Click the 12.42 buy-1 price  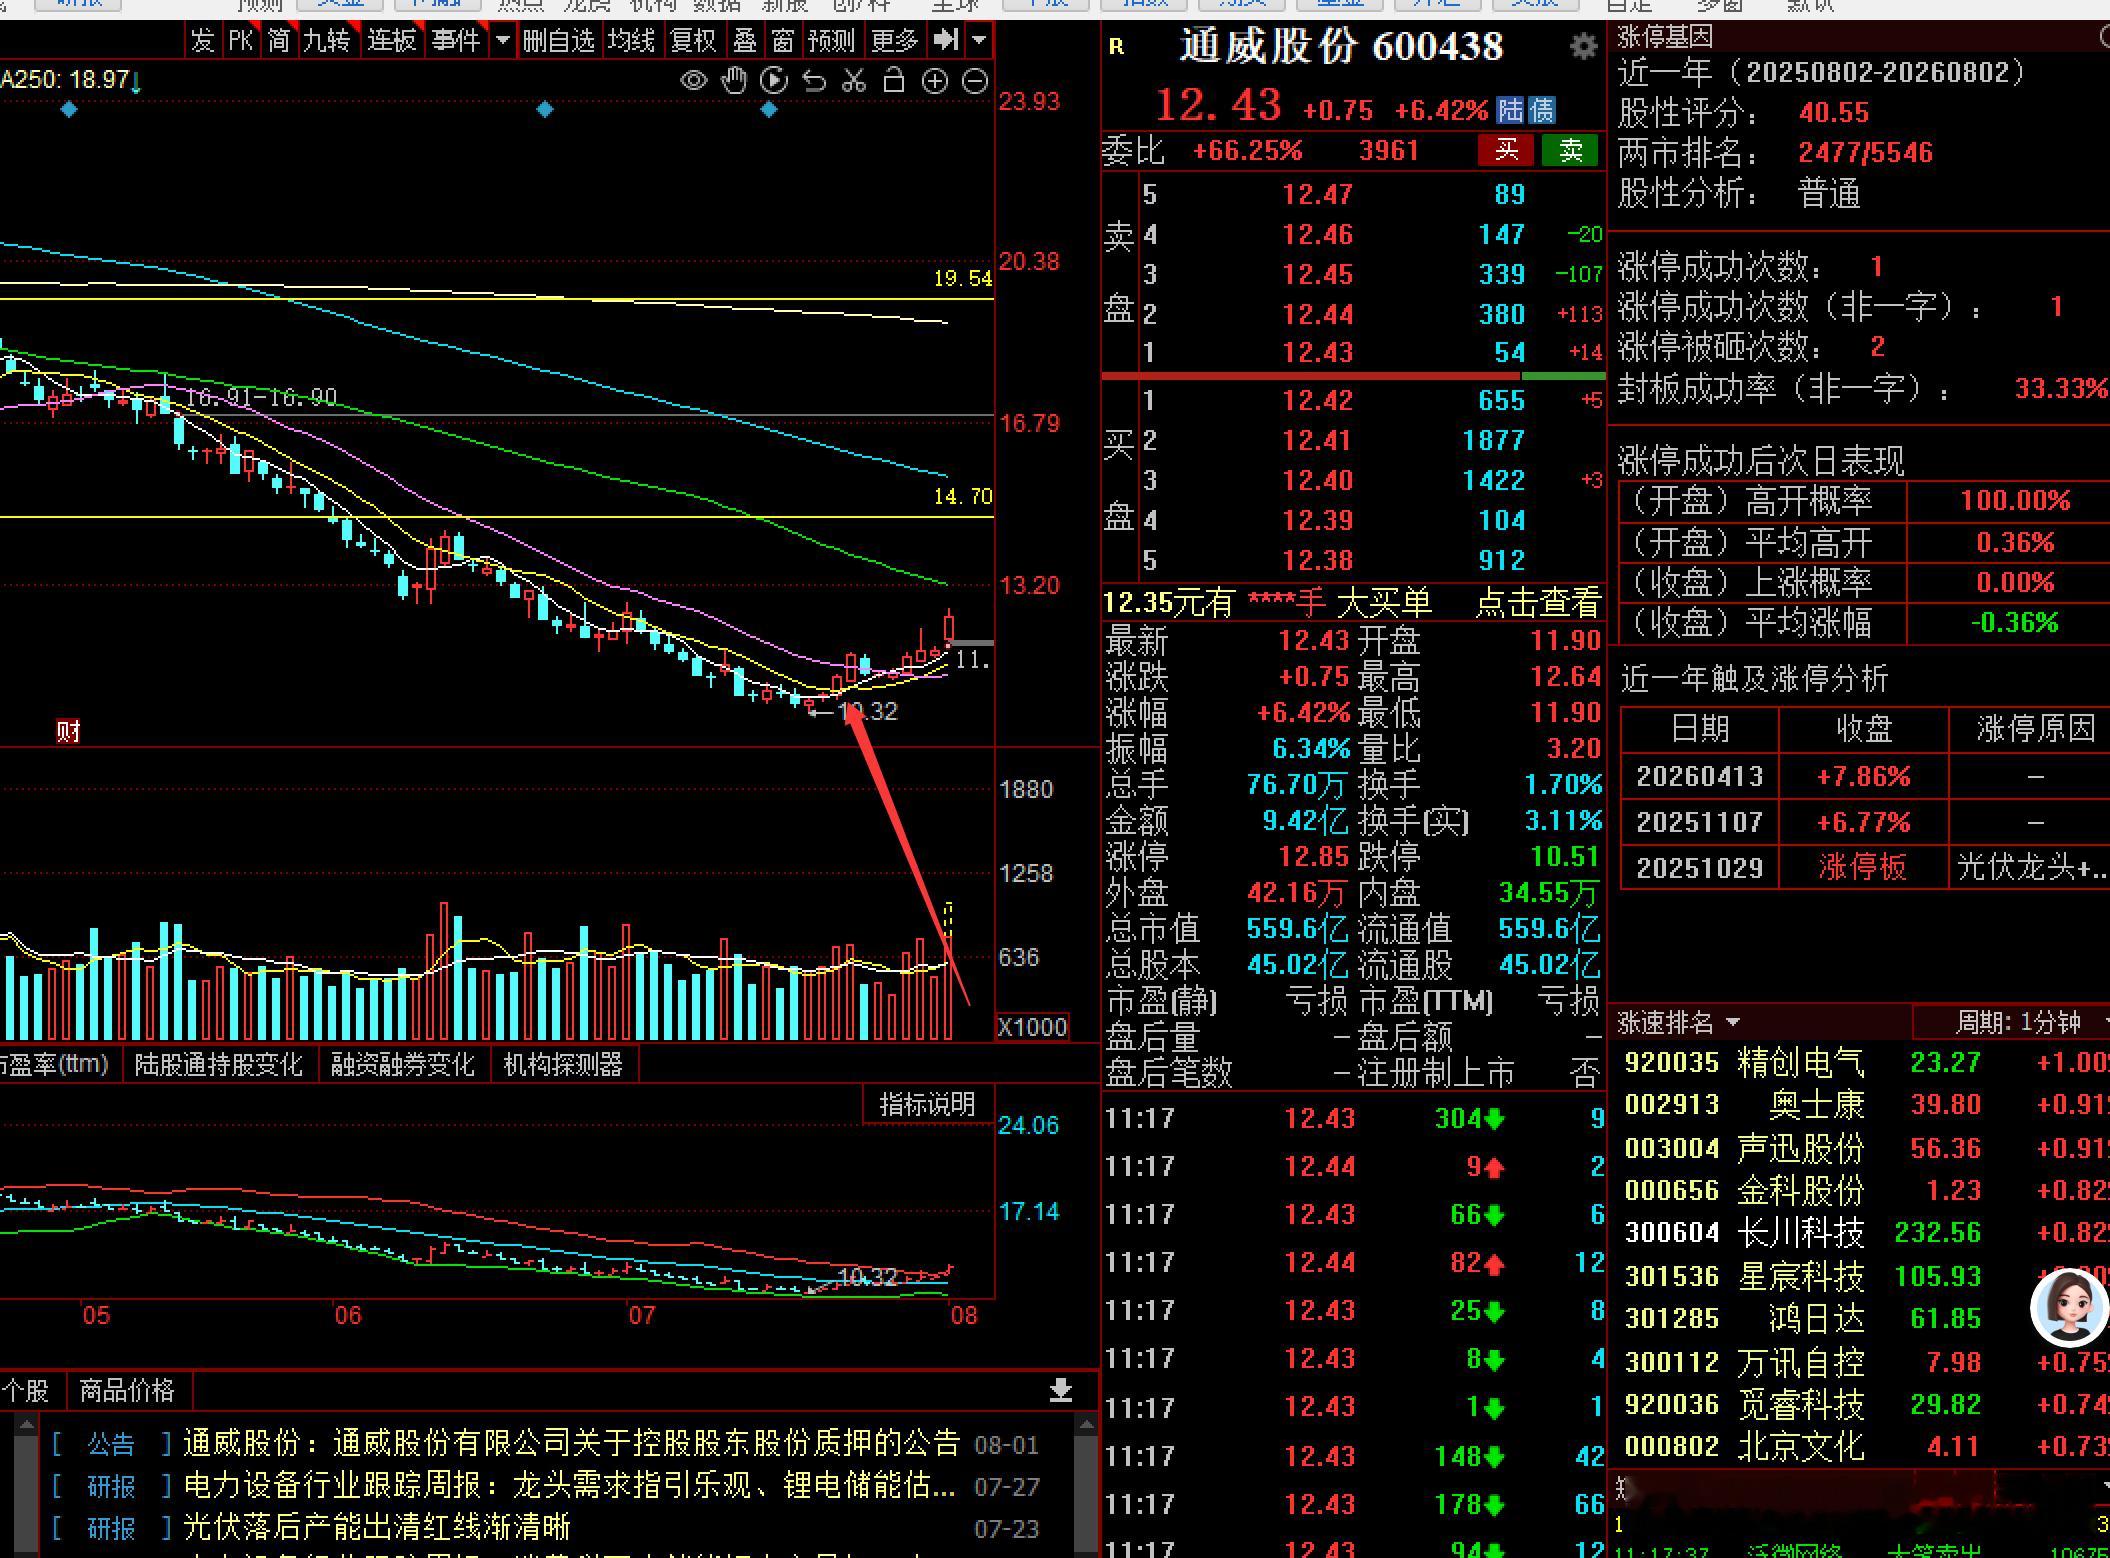(x=1317, y=400)
